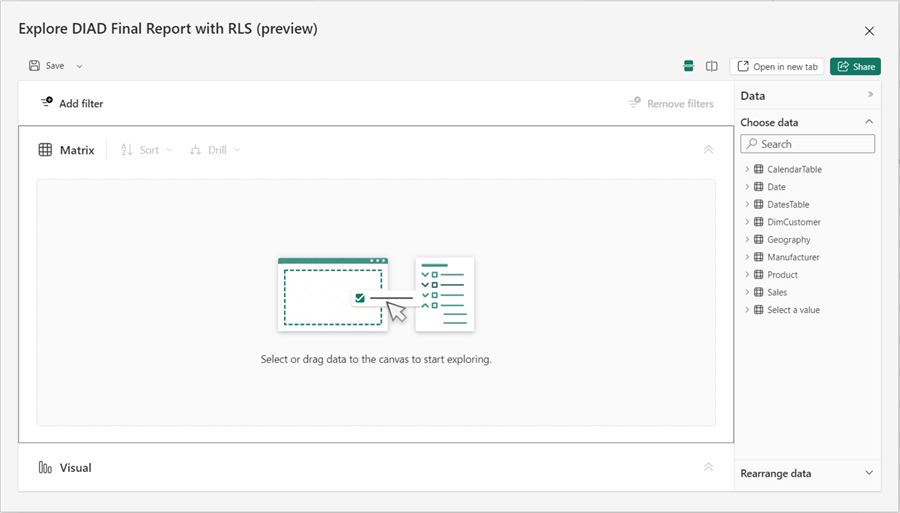Screen dimensions: 900x513
Task: Click the data Search field
Action: (x=808, y=144)
